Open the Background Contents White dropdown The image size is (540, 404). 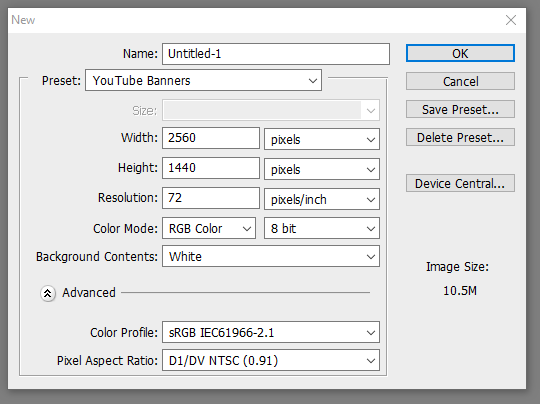(x=271, y=256)
